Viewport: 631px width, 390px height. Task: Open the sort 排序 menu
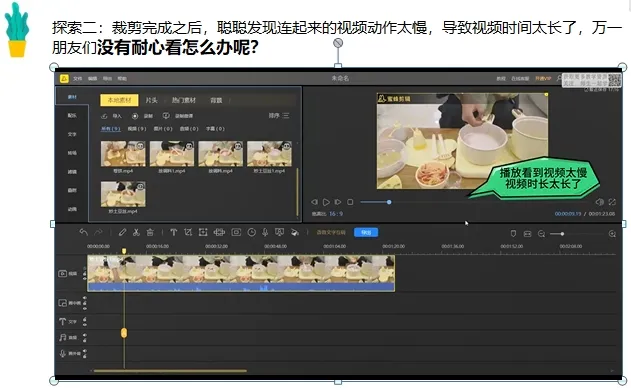coord(279,116)
